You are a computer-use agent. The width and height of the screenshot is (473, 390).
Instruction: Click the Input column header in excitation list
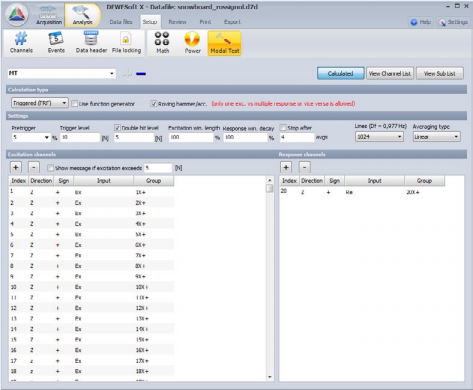104,181
